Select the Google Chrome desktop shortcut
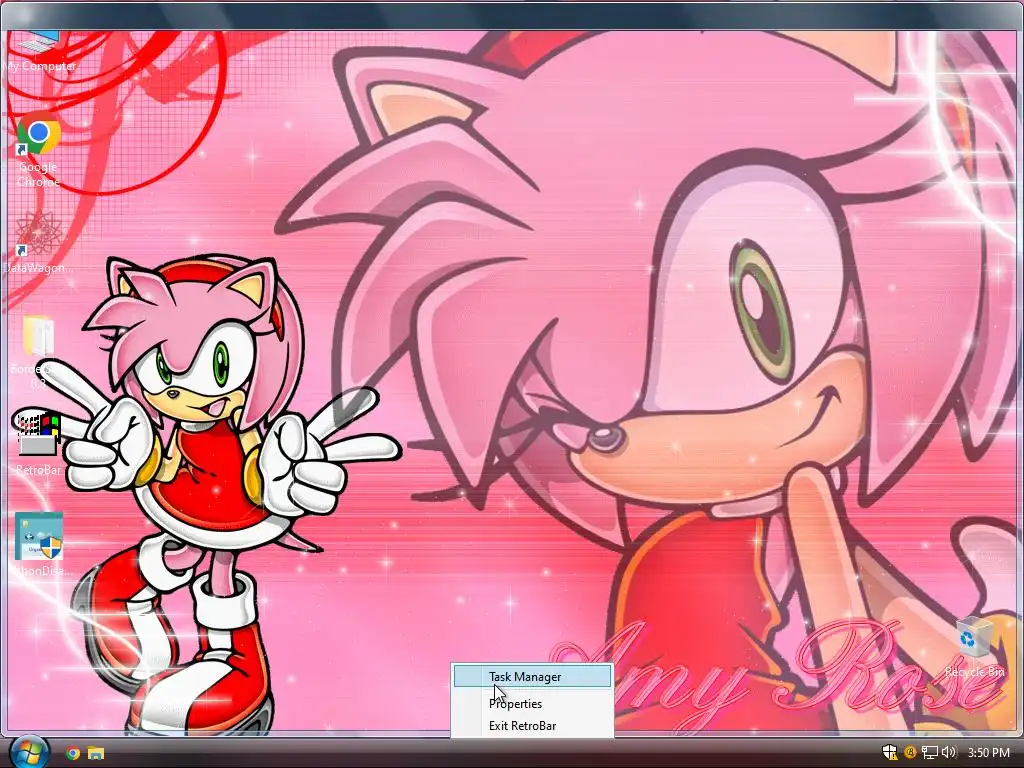Screen dimensions: 1024x768 pos(39,152)
